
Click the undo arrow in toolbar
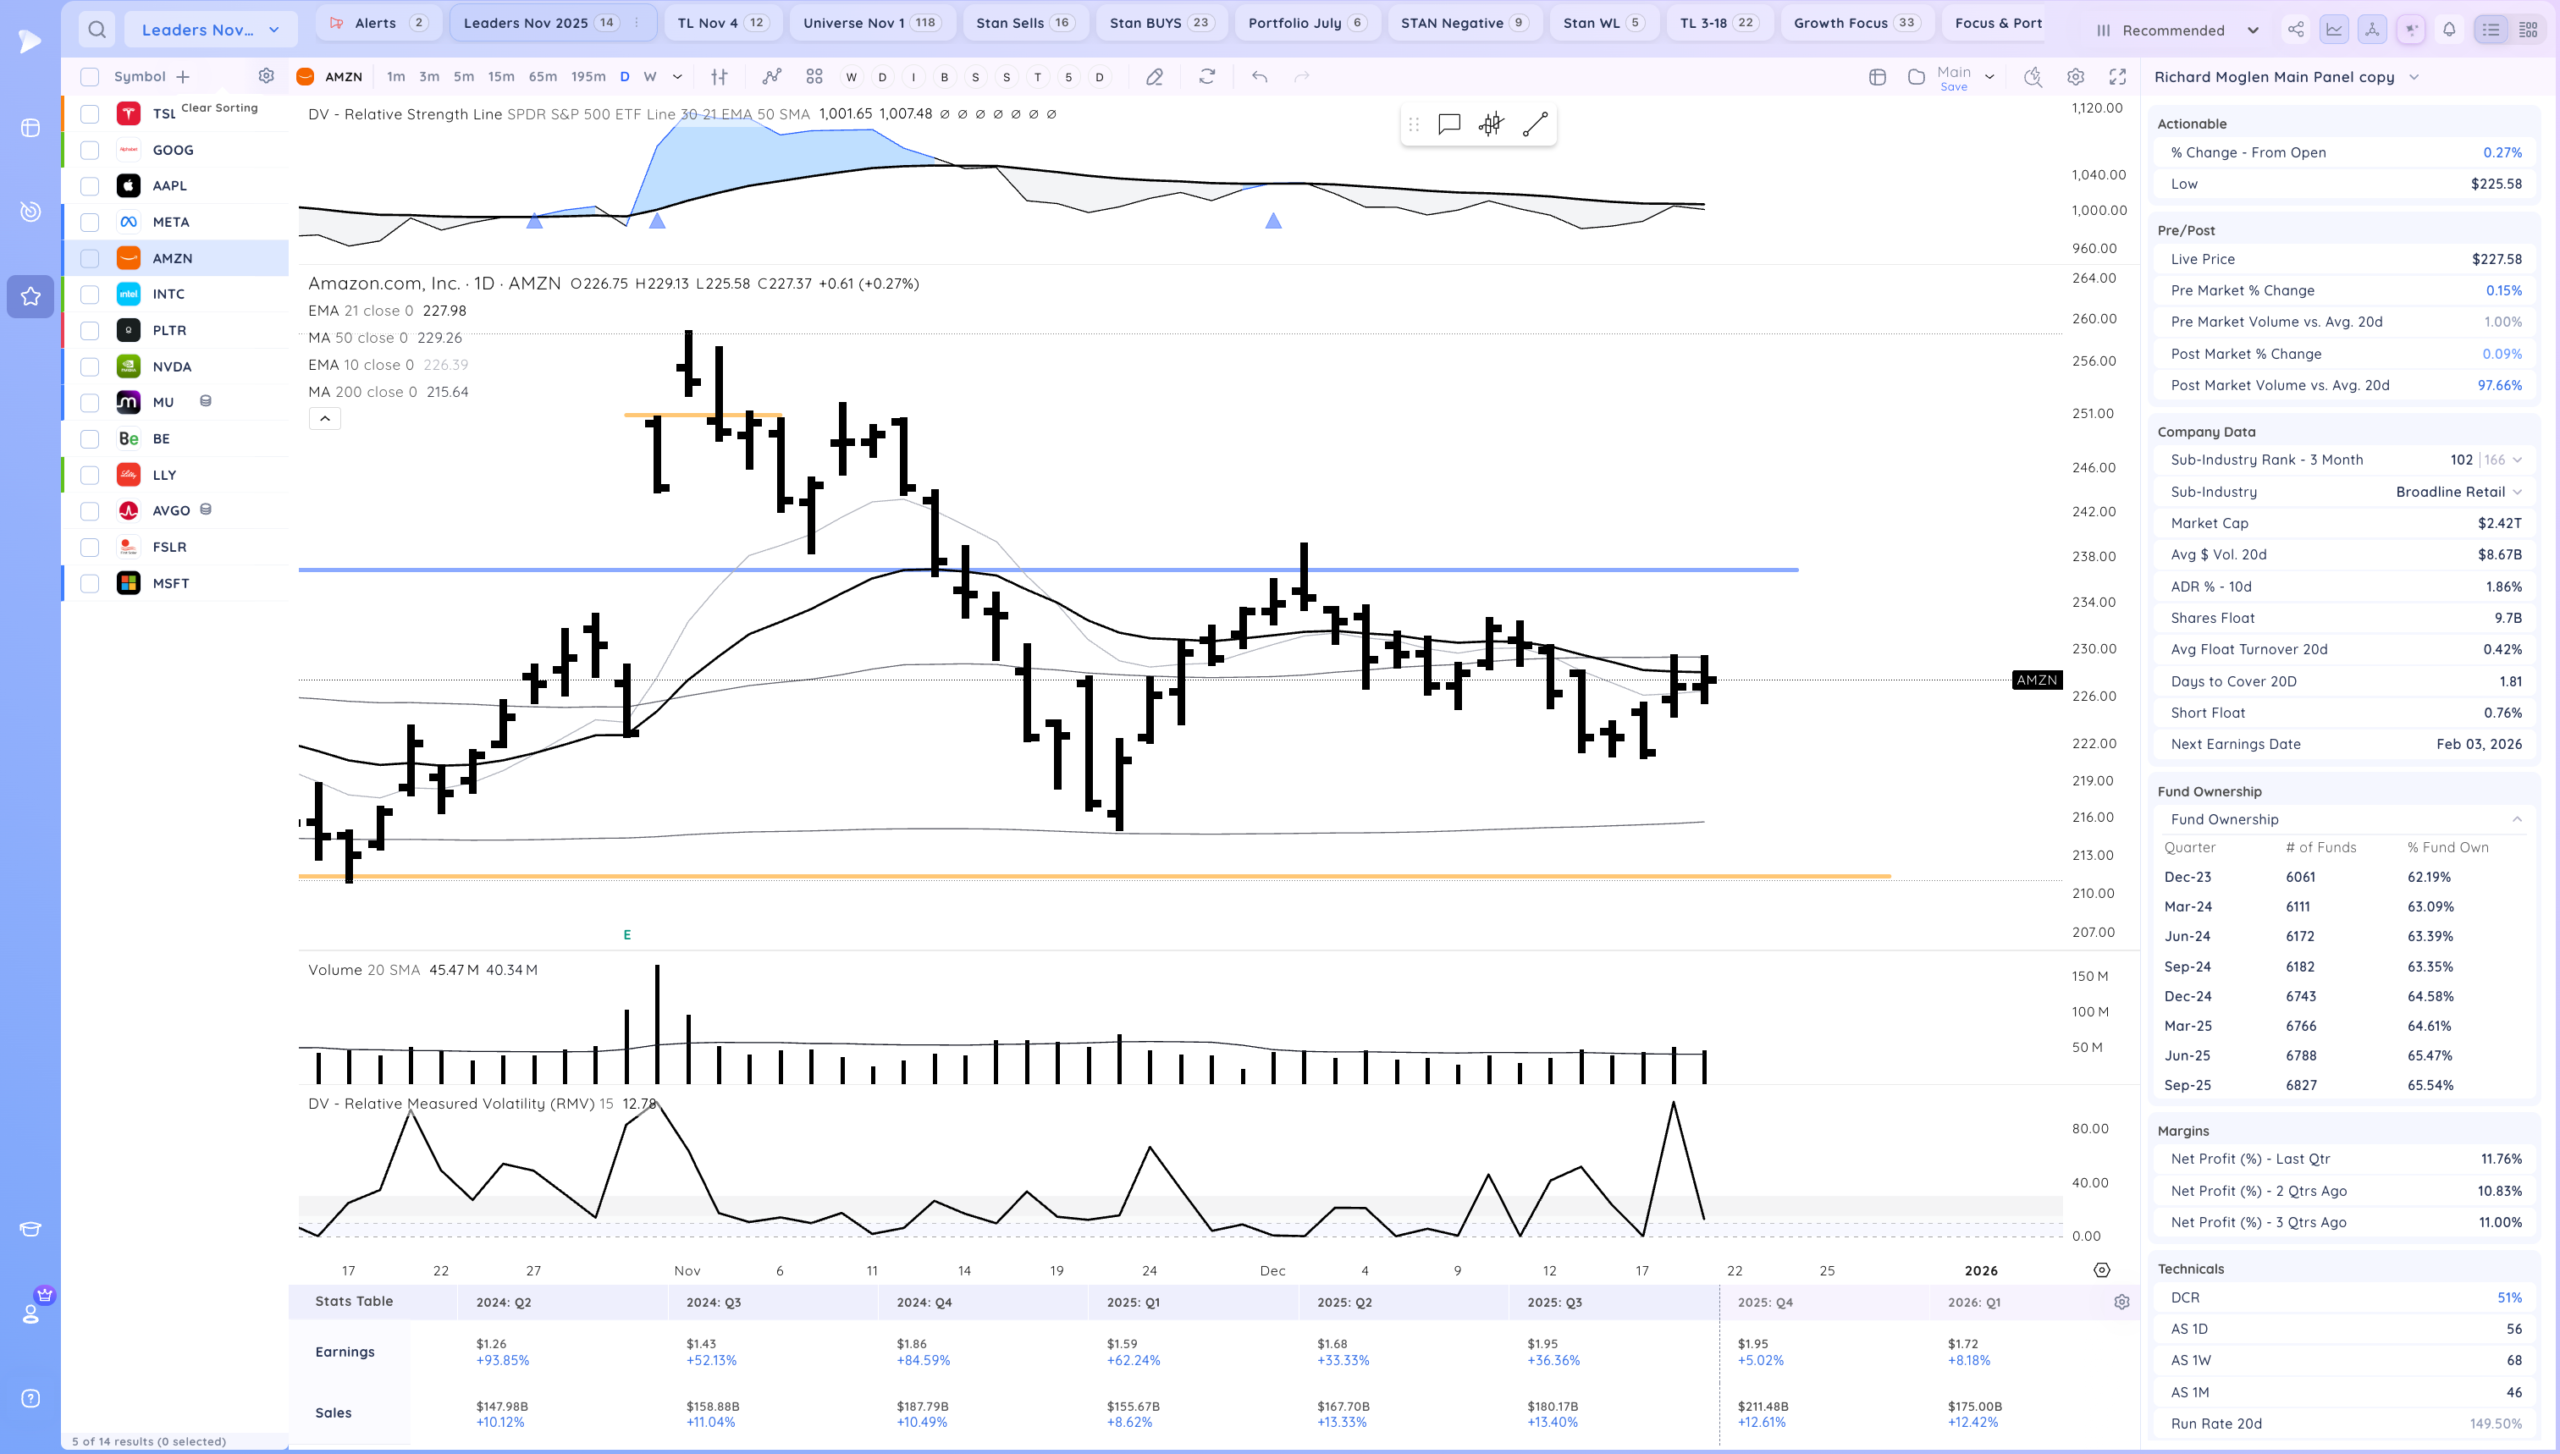(1259, 77)
